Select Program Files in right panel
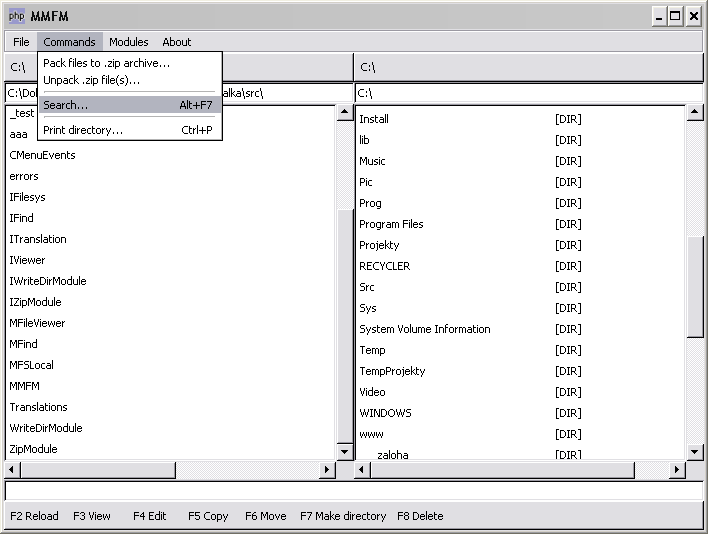 391,224
